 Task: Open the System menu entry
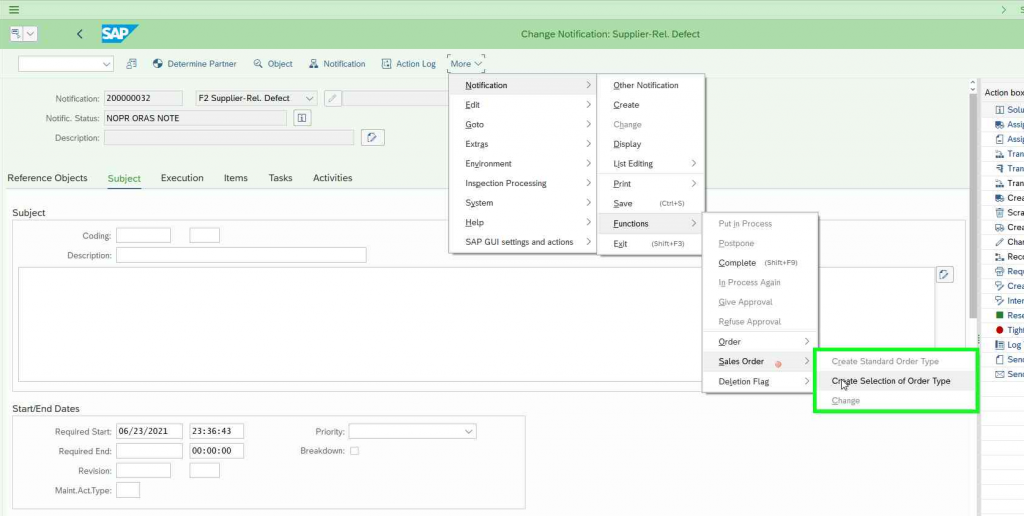point(522,202)
